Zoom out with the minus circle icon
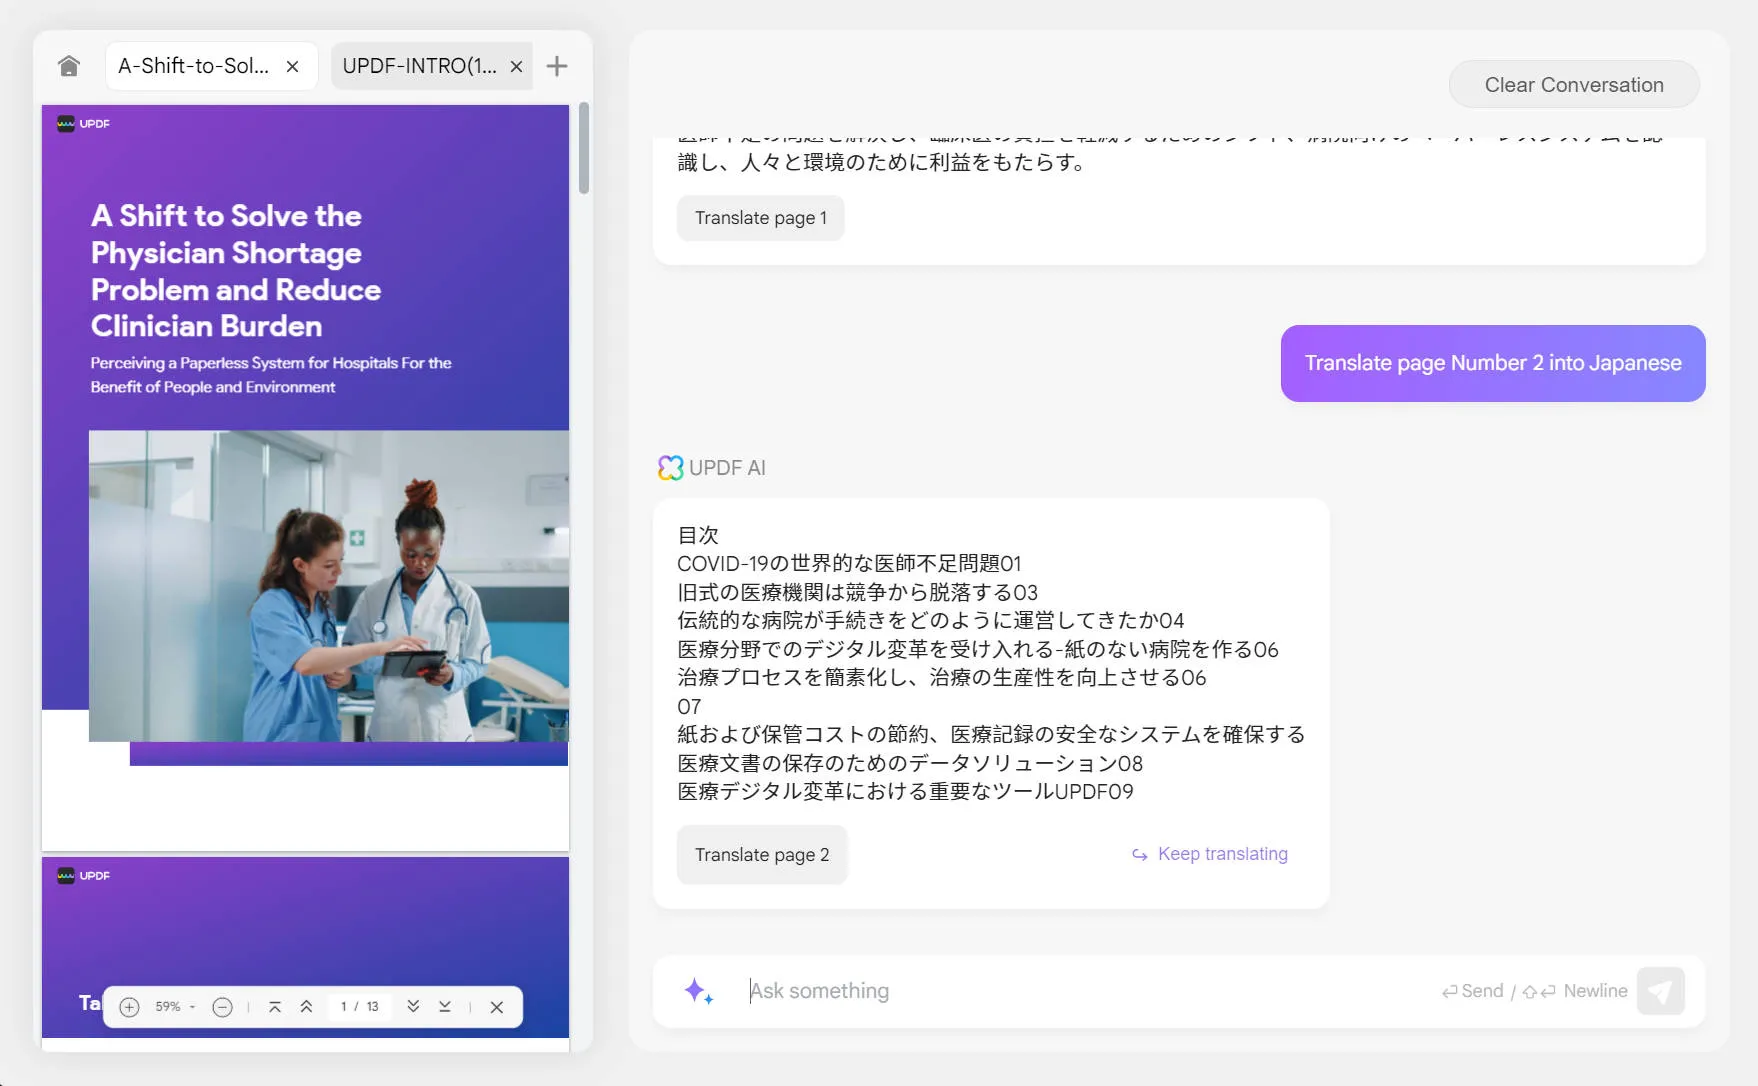The image size is (1758, 1086). (x=222, y=1007)
